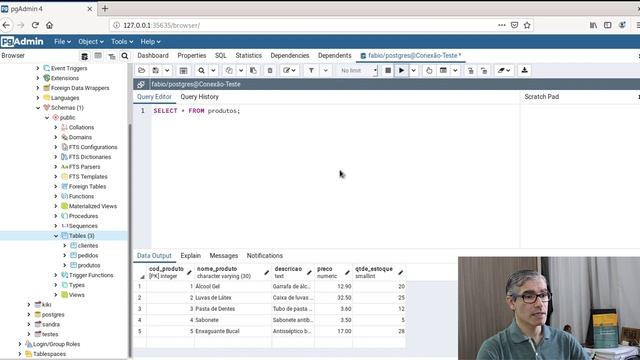Select the Álcool Gel cell

[x=233, y=287]
